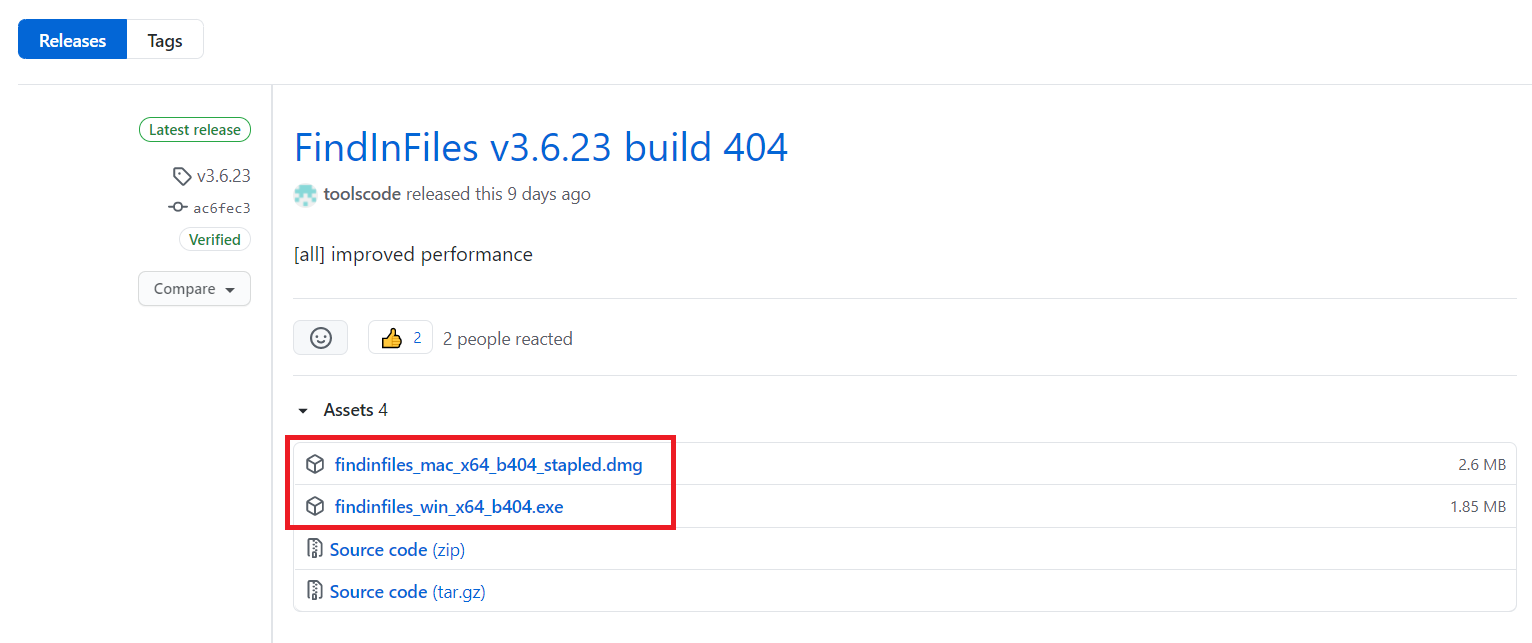Screen dimensions: 1532x643
Task: Open the toolscode profile link
Action: [362, 194]
